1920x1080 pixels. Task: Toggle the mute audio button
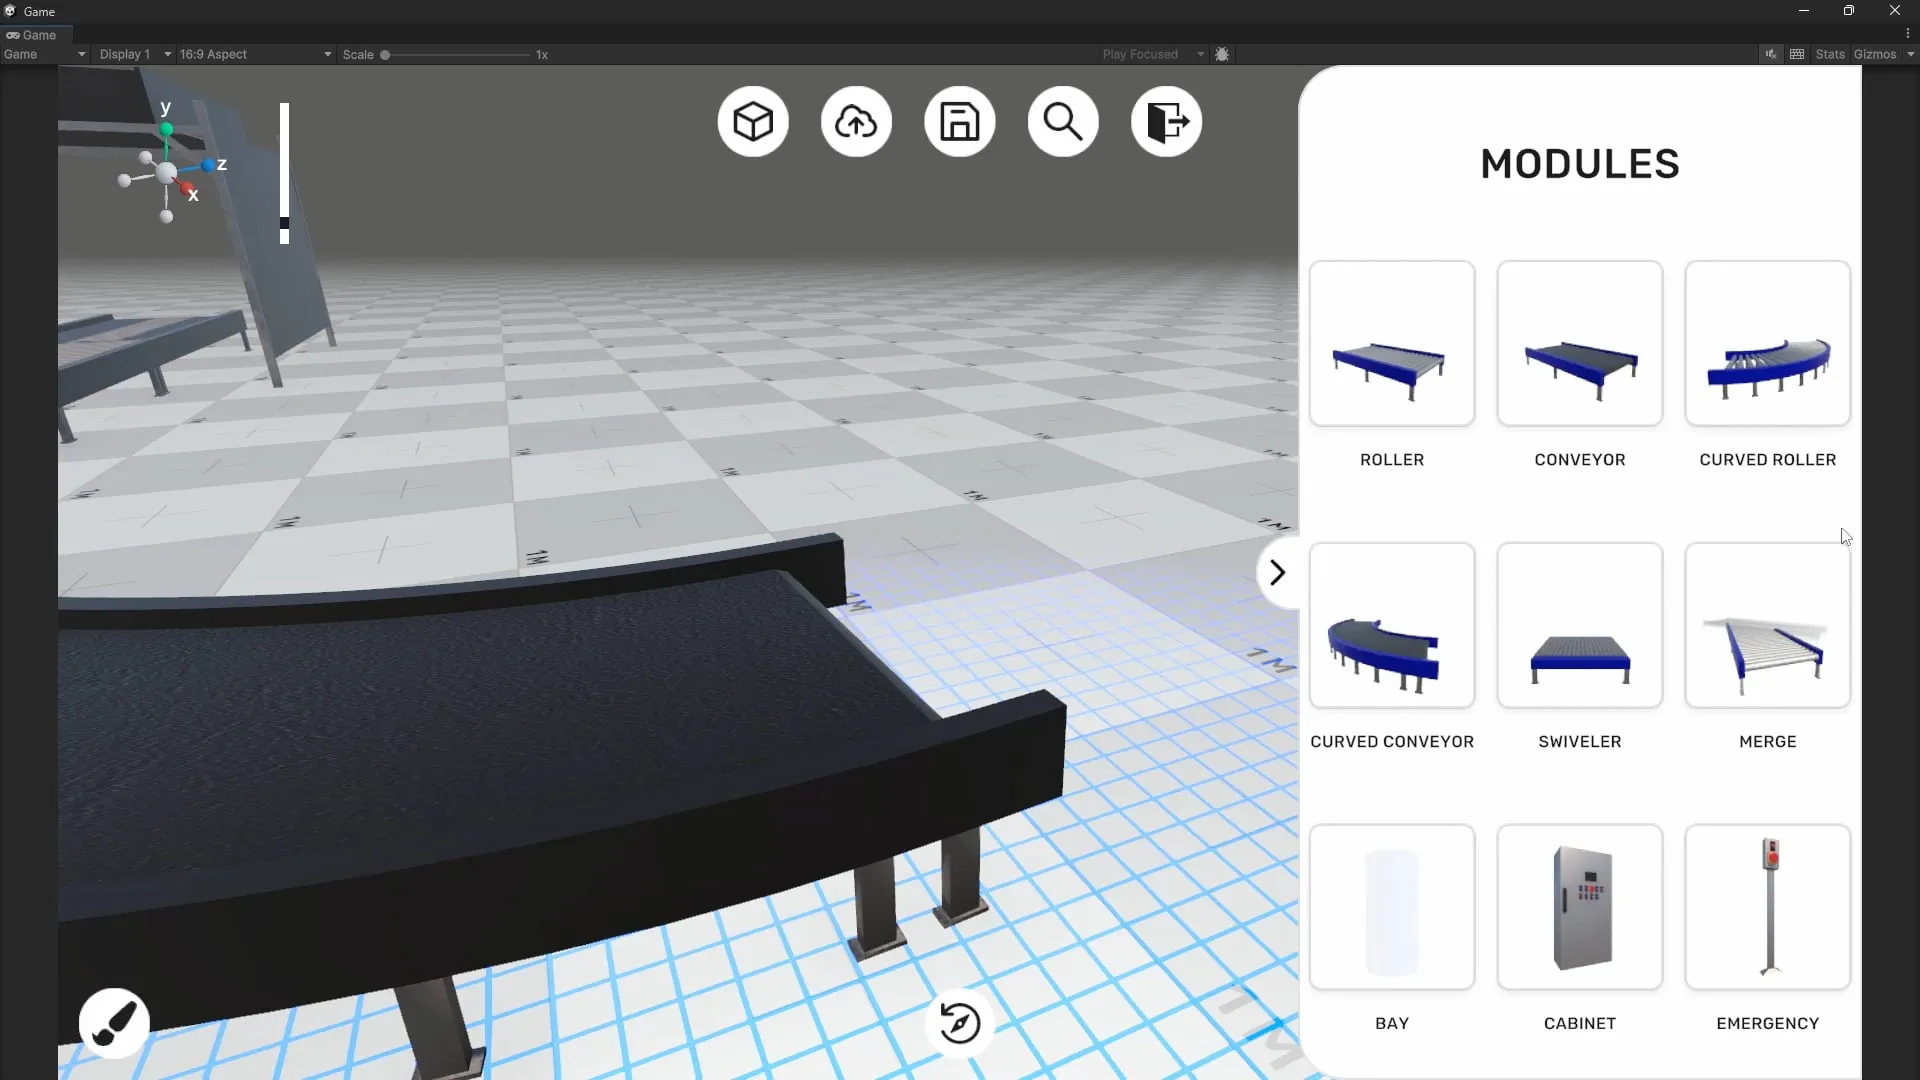pyautogui.click(x=1770, y=54)
